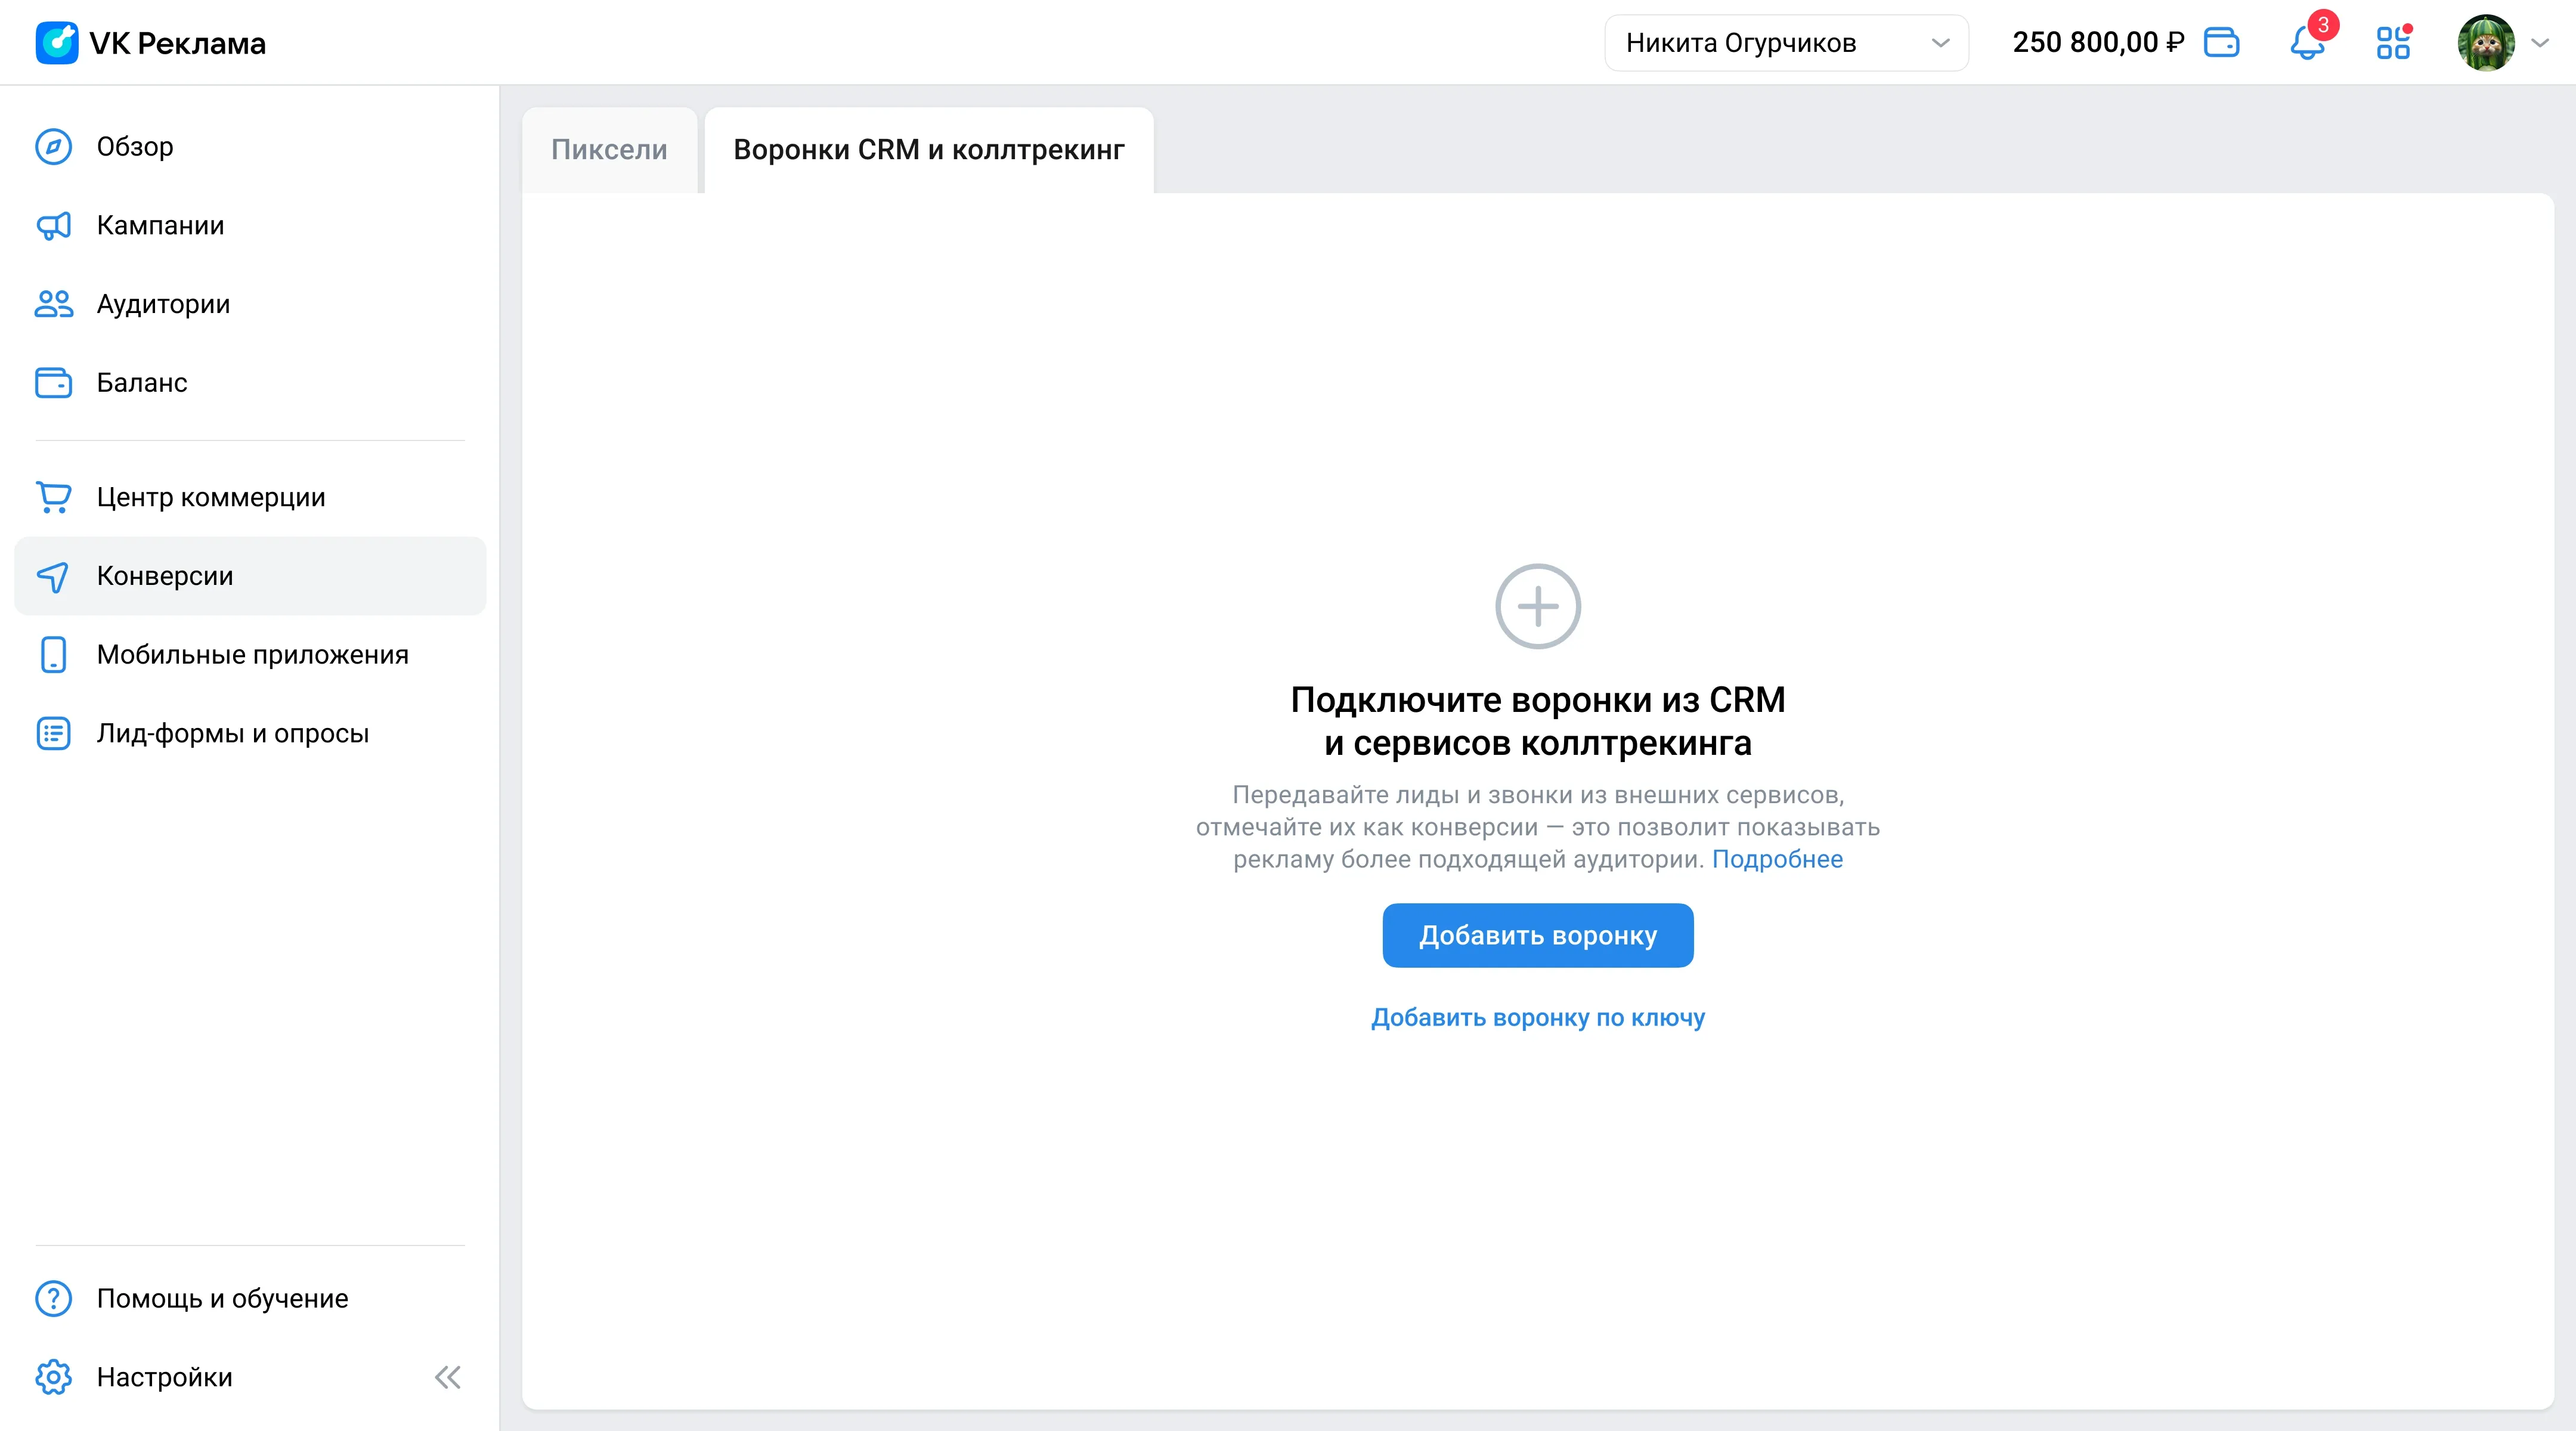Open the Подробнее link
The height and width of the screenshot is (1431, 2576).
(x=1777, y=860)
